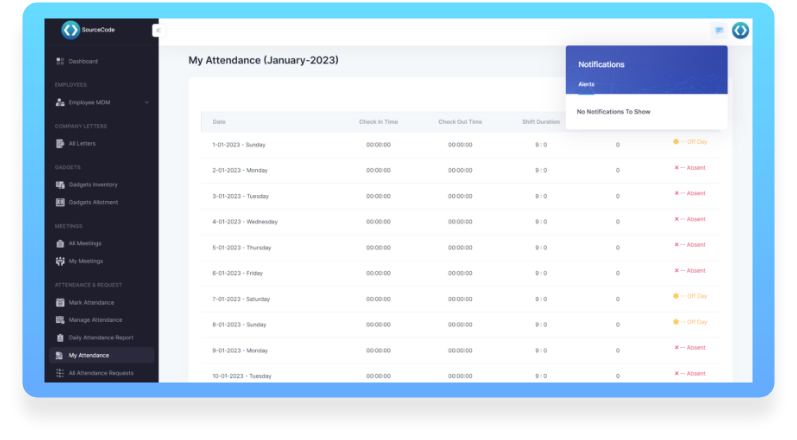
Task: Click the Check In Time column header
Action: (x=378, y=122)
